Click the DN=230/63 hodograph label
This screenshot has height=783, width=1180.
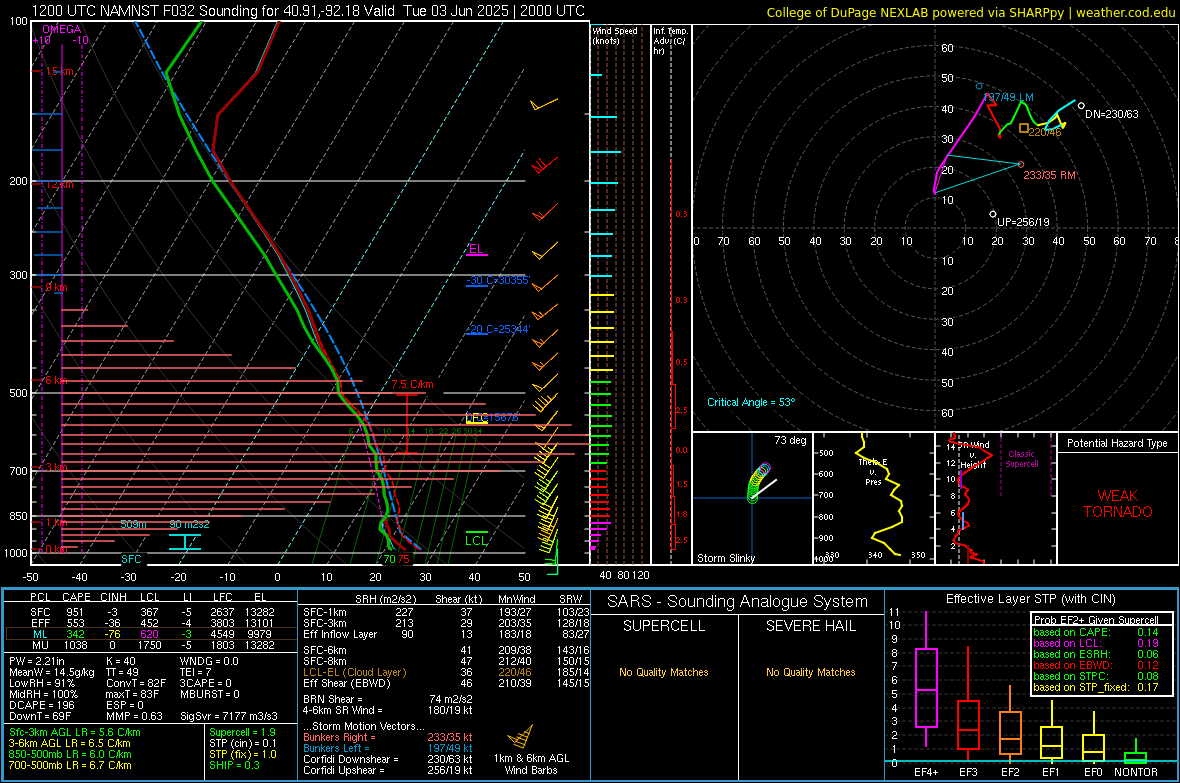pyautogui.click(x=1112, y=114)
